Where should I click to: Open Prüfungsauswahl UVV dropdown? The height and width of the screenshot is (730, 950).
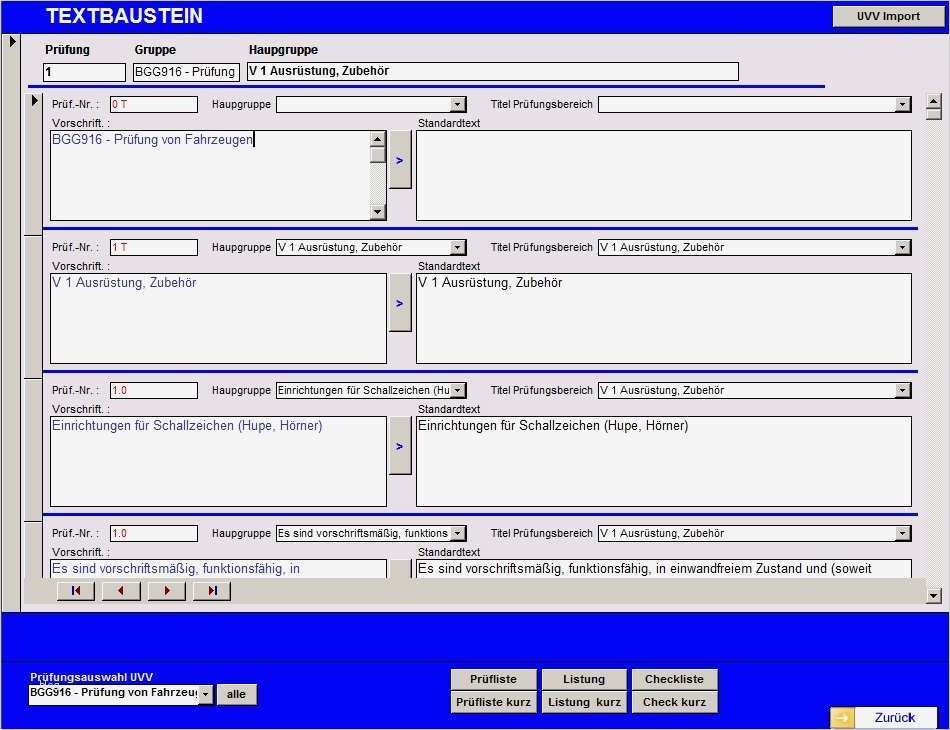pos(206,694)
